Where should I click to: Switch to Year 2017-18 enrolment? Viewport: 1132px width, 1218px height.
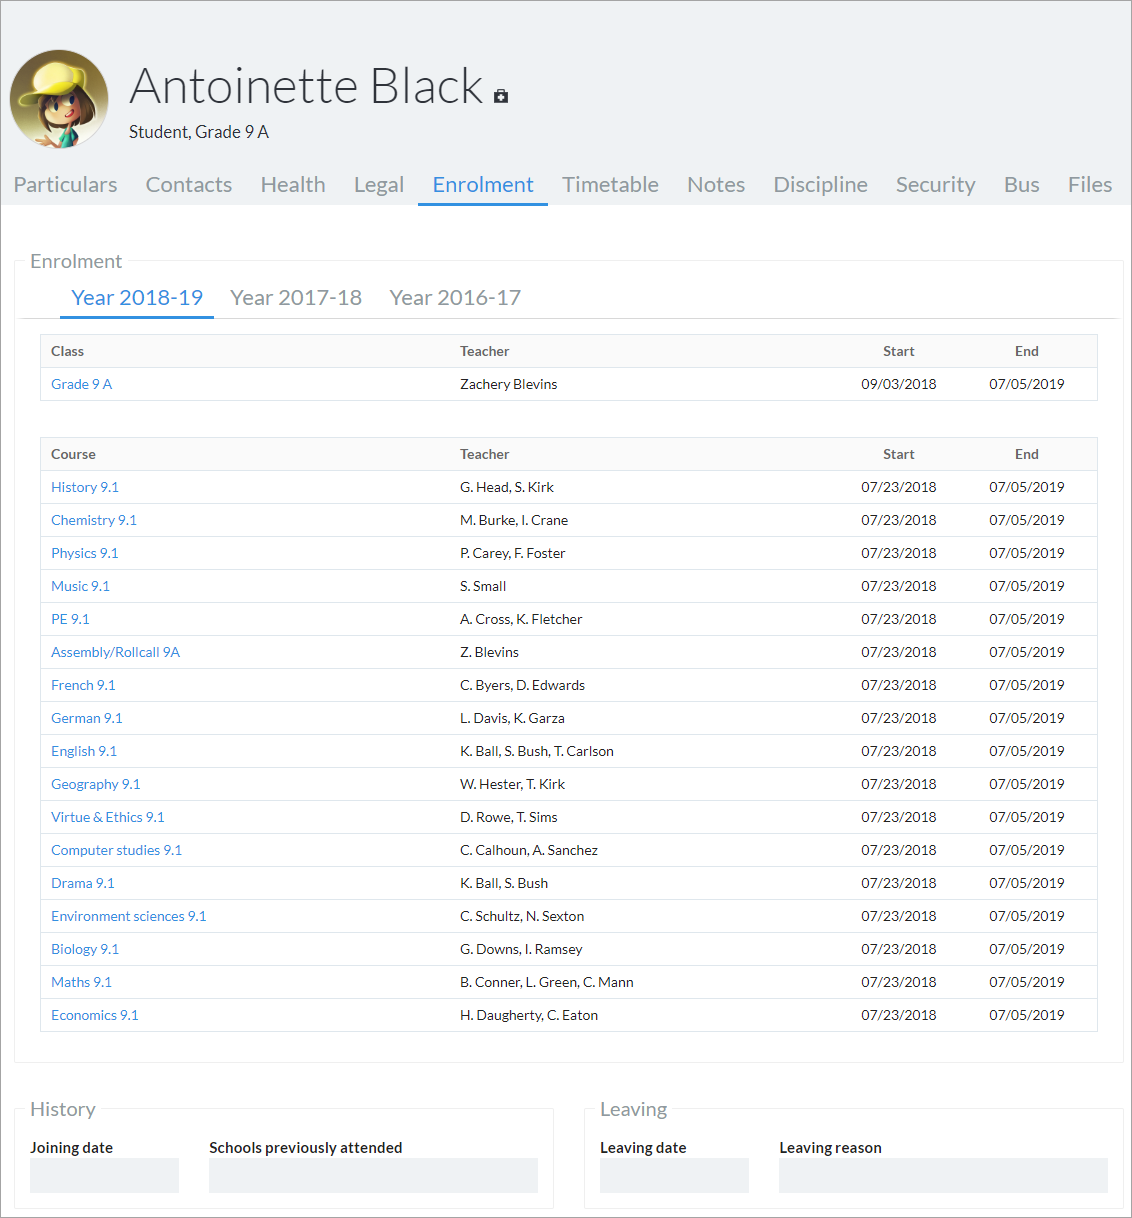pos(296,298)
